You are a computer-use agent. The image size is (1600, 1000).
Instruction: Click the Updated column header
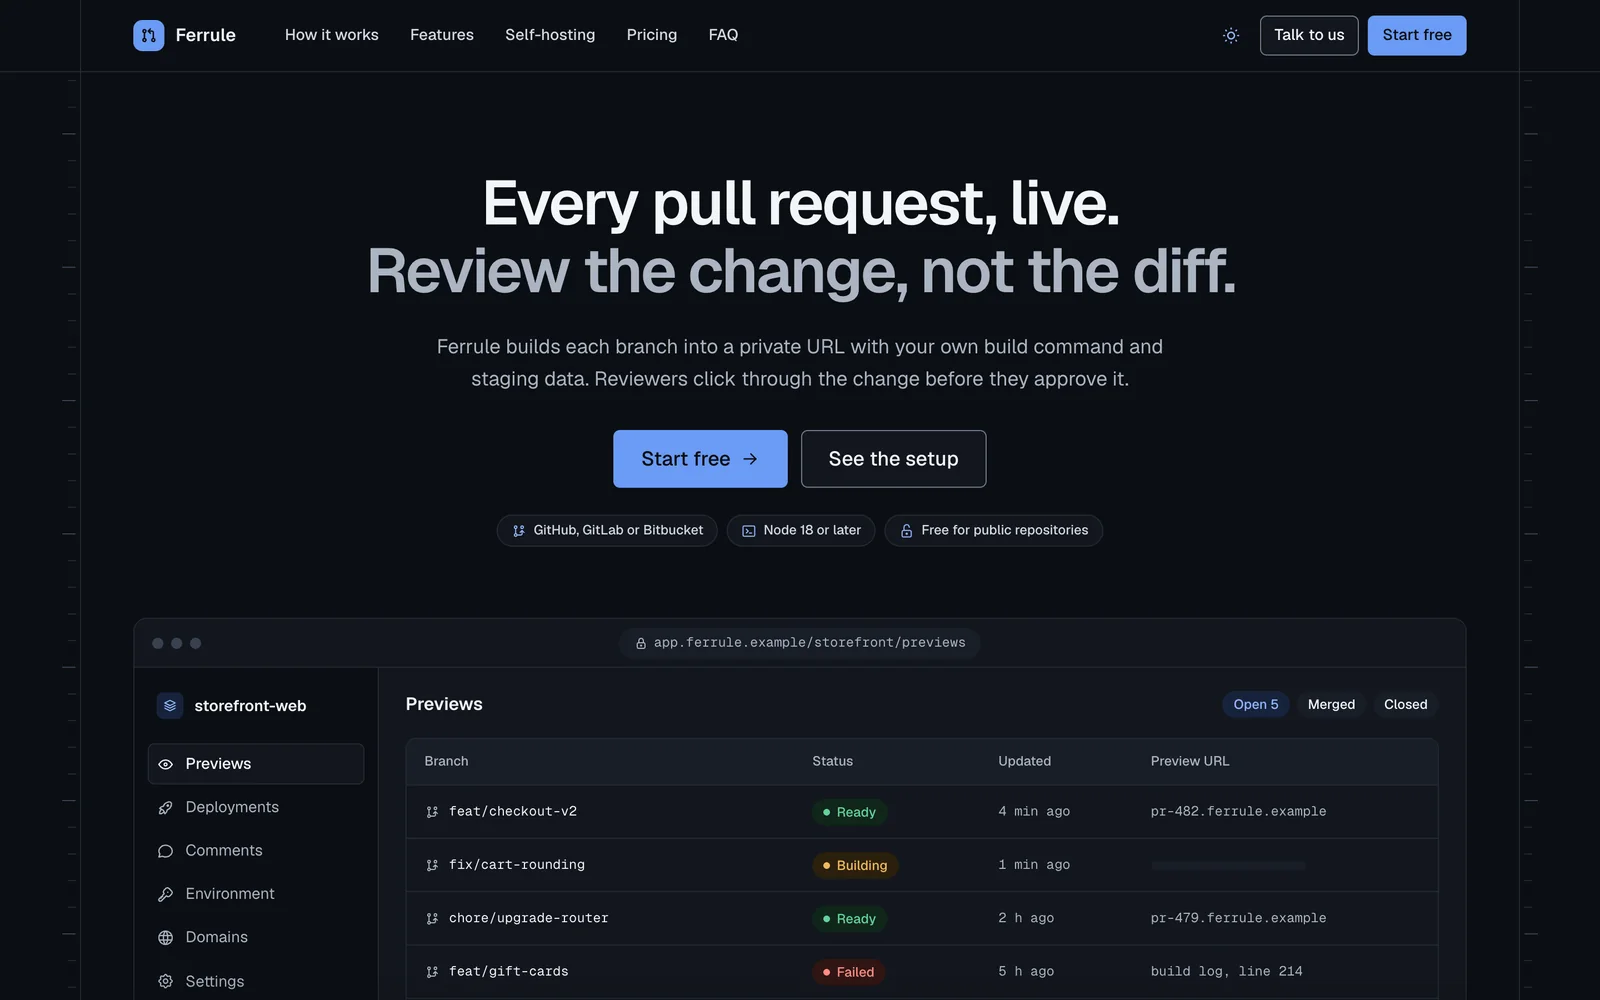tap(1024, 762)
